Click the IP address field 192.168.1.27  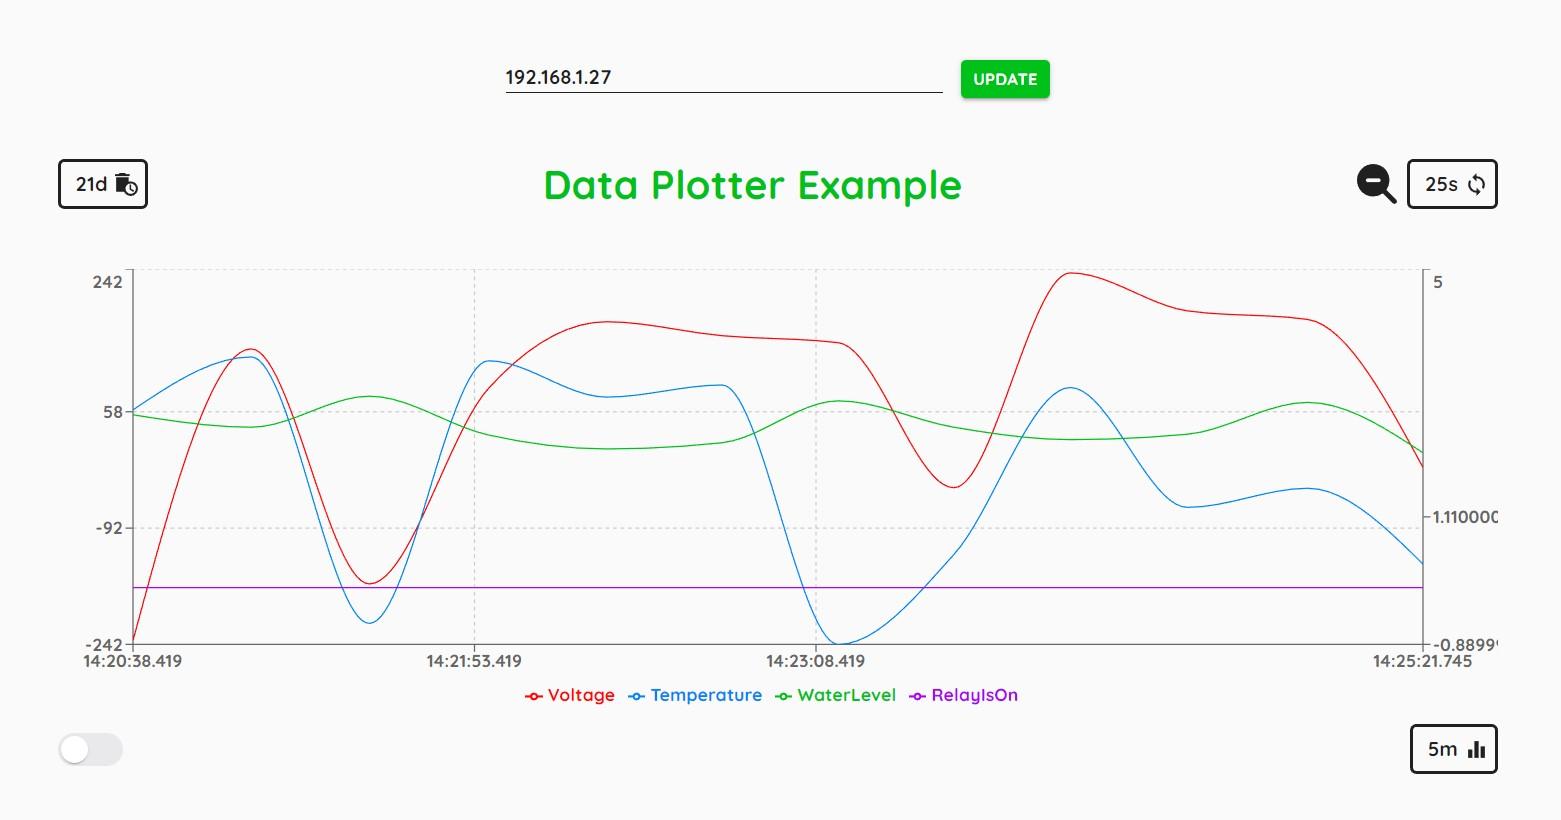(723, 77)
